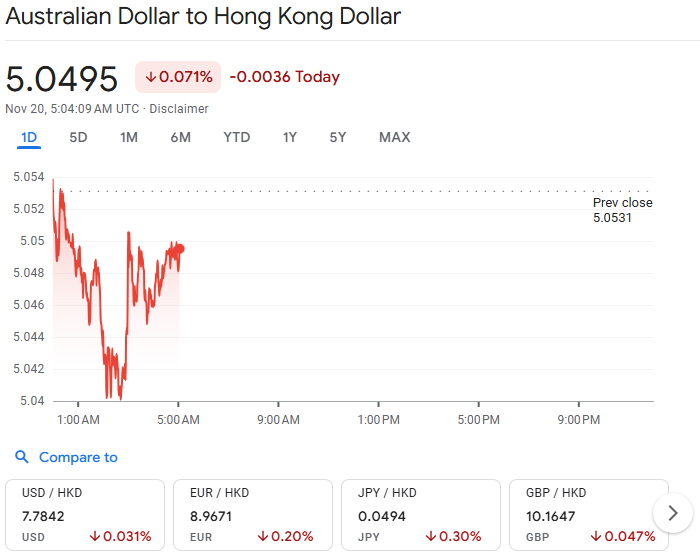The image size is (700, 560).
Task: Open the USD / HKD card
Action: (85, 515)
